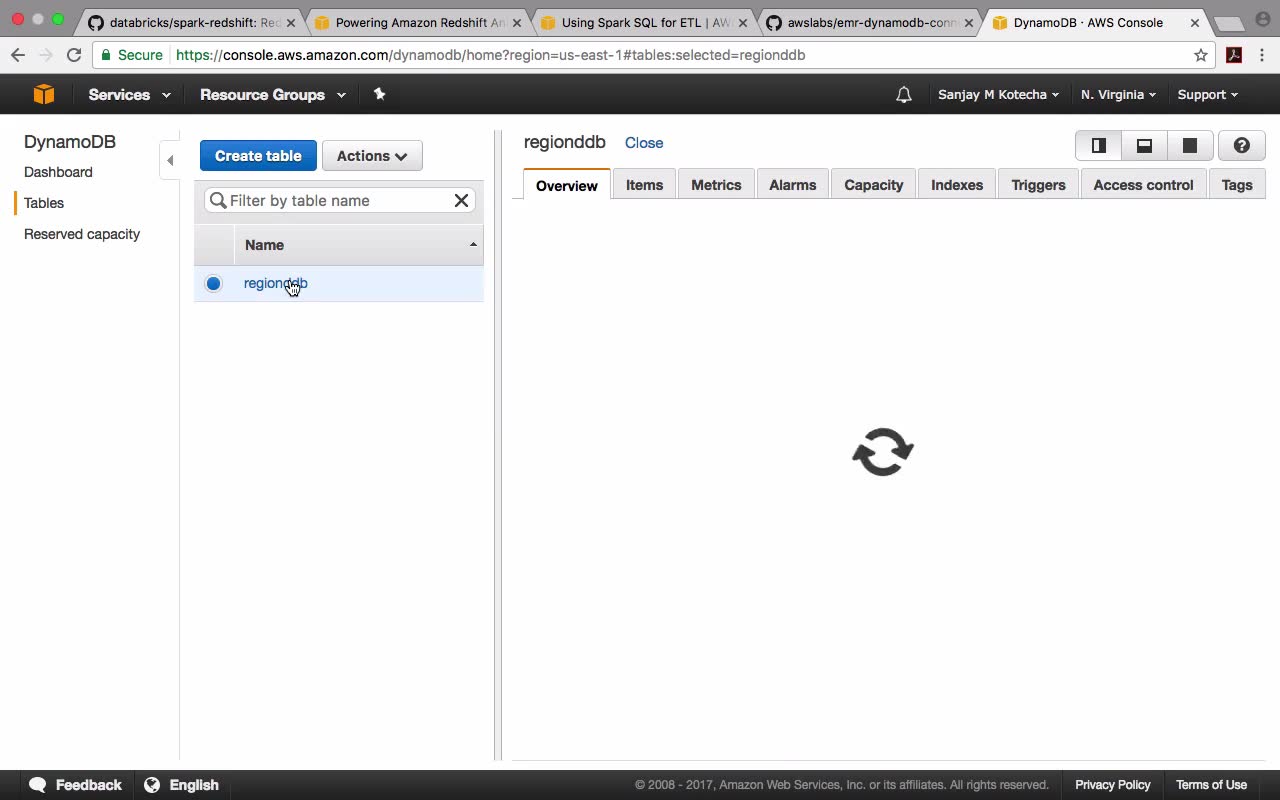This screenshot has width=1280, height=800.
Task: Click the globe language icon
Action: [x=152, y=785]
